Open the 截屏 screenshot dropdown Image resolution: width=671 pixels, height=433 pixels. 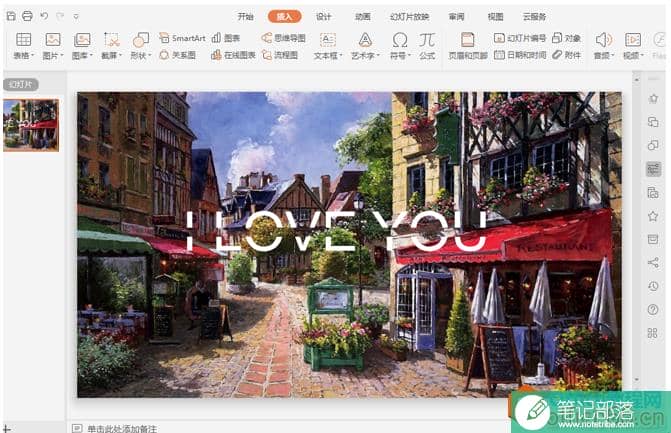pos(112,46)
